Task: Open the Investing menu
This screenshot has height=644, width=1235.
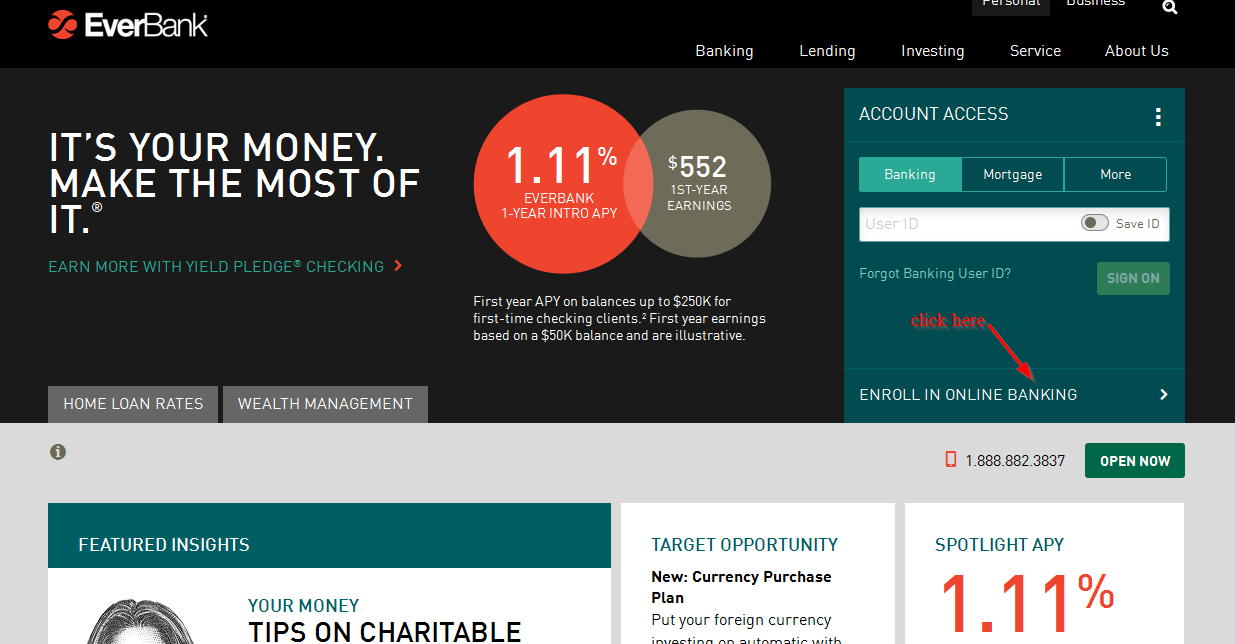Action: (932, 51)
